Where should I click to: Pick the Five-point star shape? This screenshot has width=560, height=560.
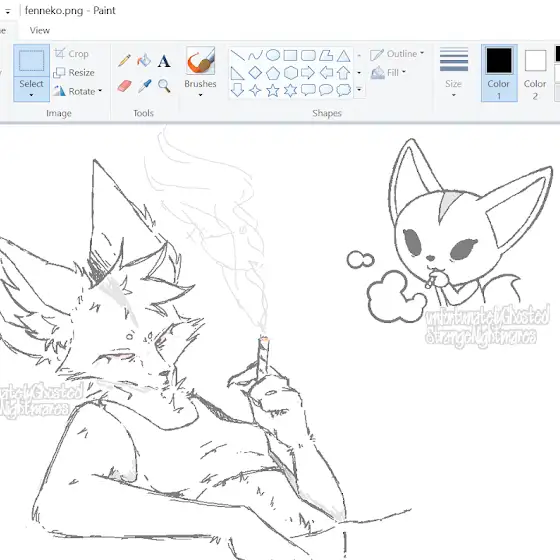273,90
